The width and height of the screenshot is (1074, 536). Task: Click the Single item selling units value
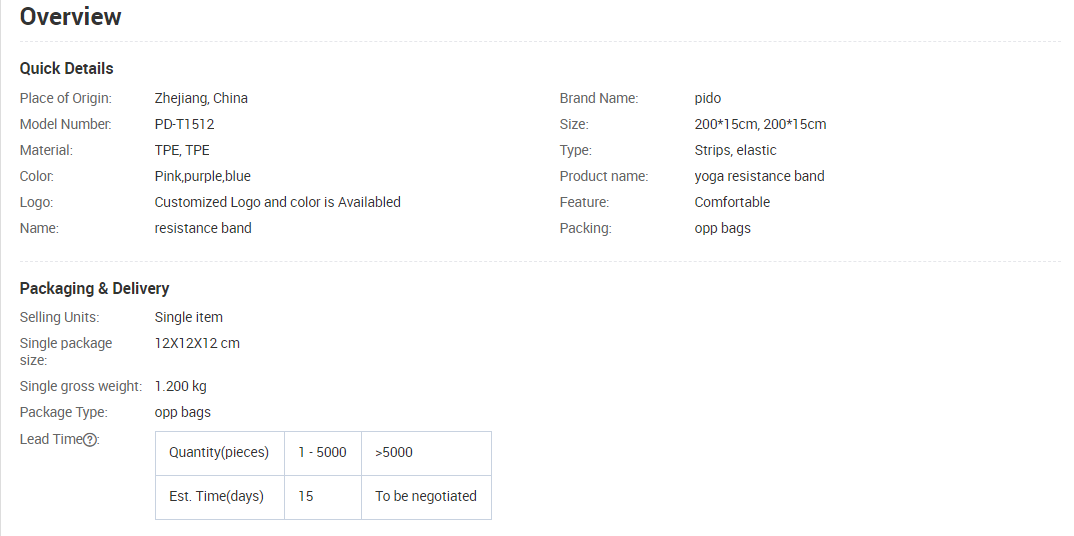[x=188, y=318]
